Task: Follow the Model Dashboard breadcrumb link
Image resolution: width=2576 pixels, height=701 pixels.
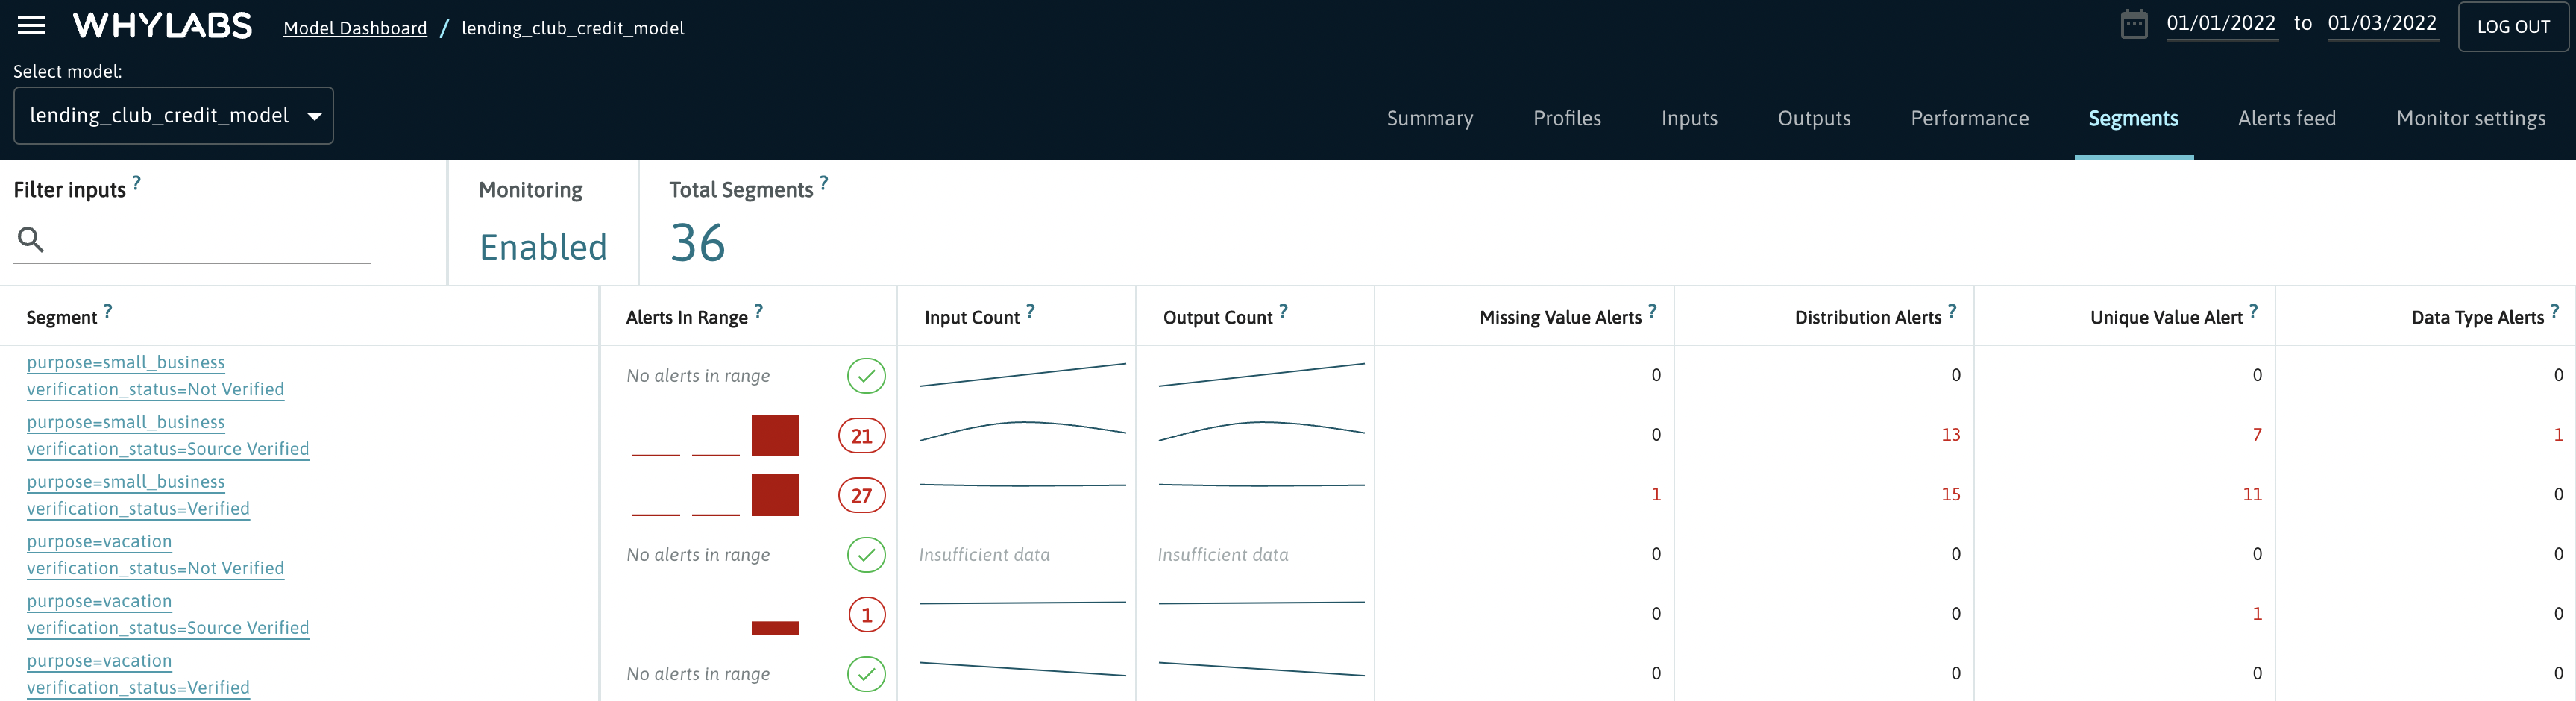Action: (x=355, y=28)
